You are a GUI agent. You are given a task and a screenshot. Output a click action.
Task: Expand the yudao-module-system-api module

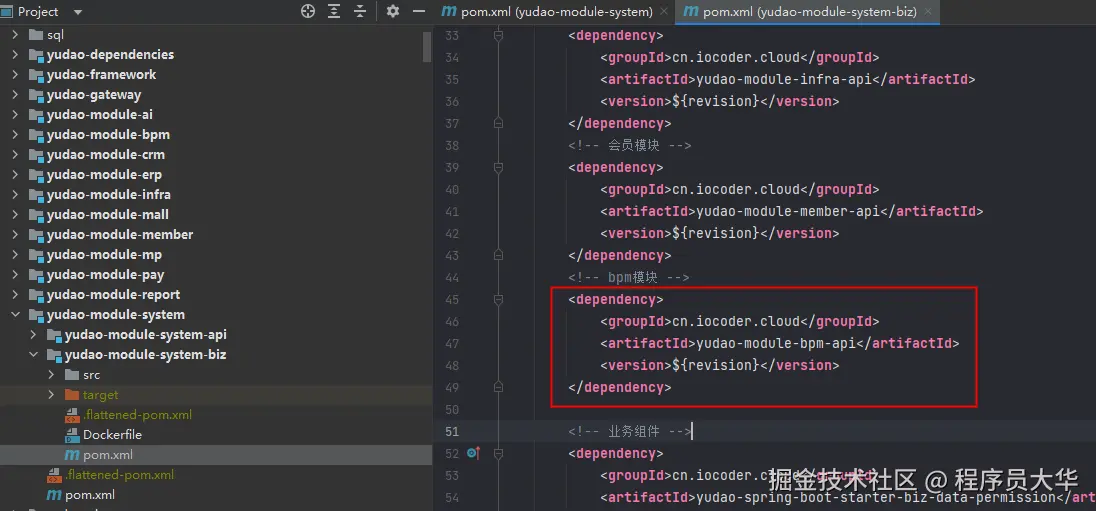tap(33, 335)
